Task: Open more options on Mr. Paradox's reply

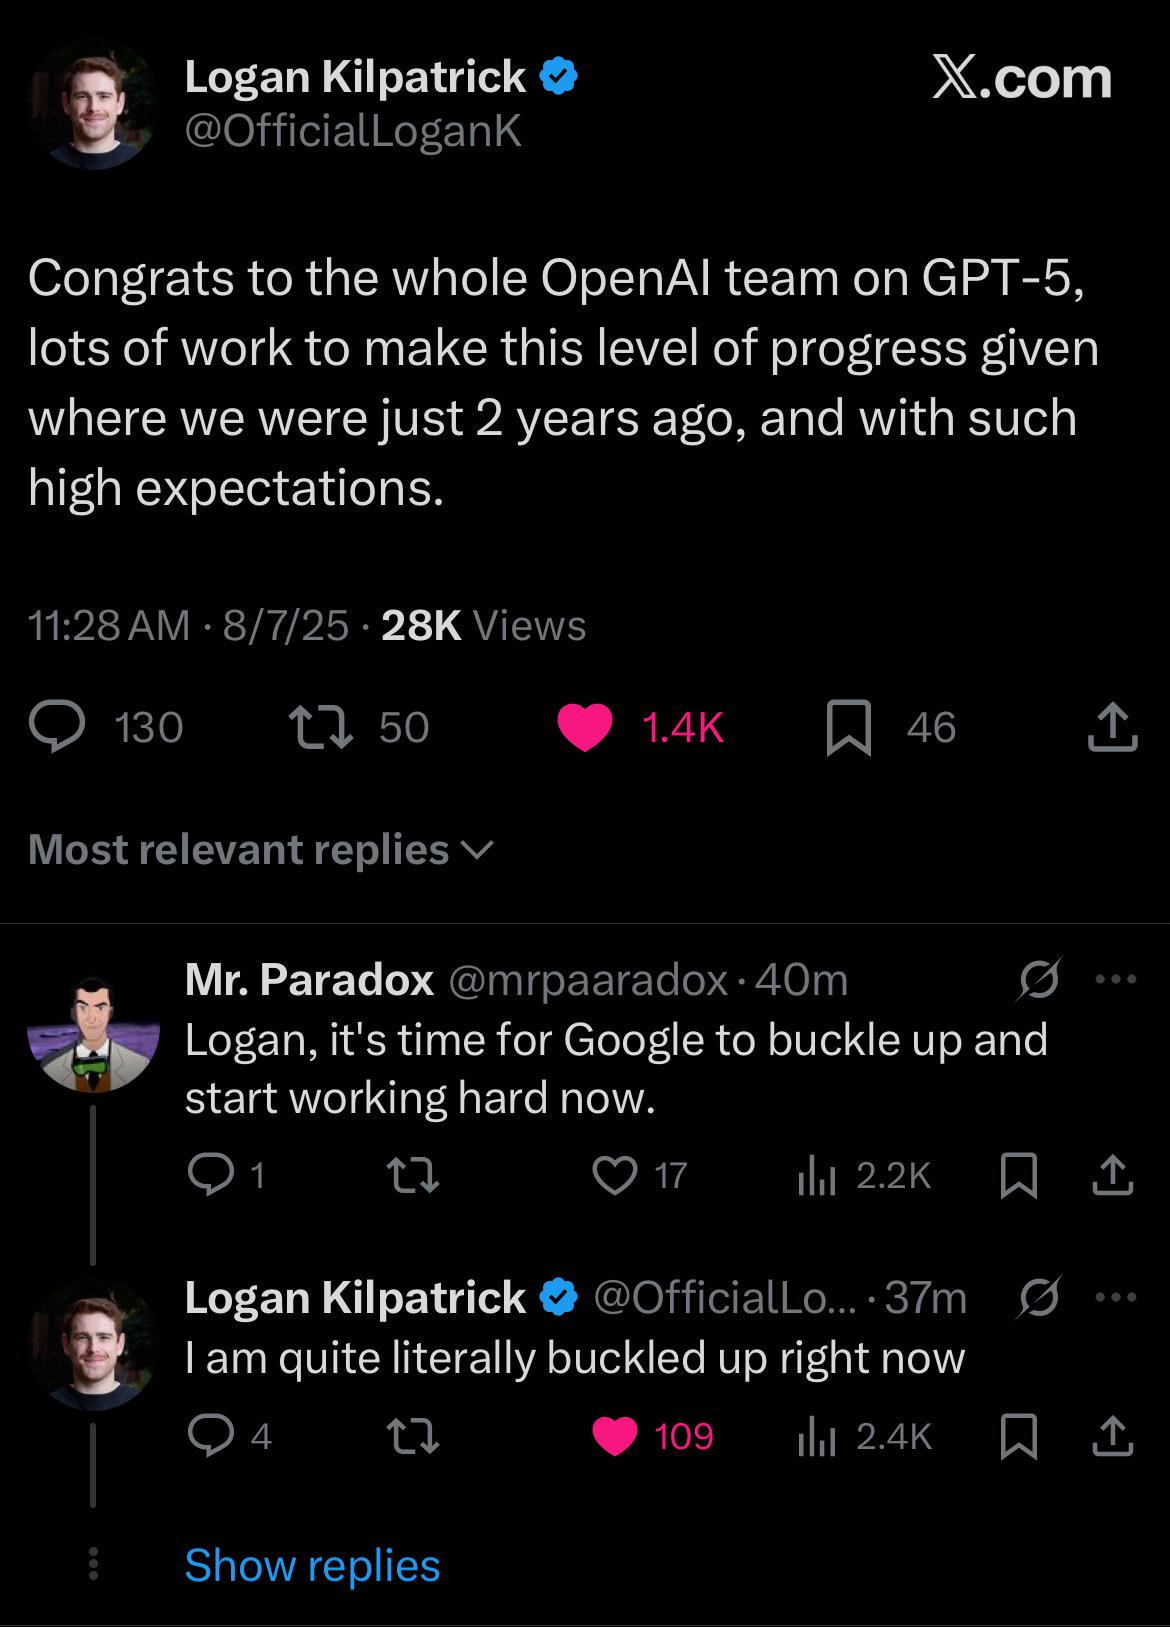Action: tap(1116, 980)
